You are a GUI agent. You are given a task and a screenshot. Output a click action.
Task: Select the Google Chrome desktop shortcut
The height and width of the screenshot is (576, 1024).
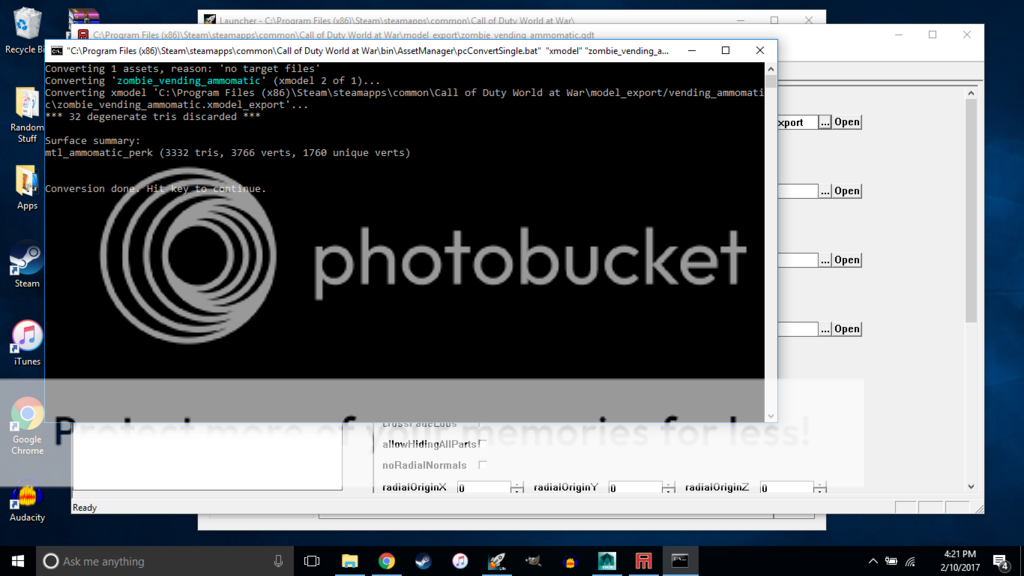(27, 426)
